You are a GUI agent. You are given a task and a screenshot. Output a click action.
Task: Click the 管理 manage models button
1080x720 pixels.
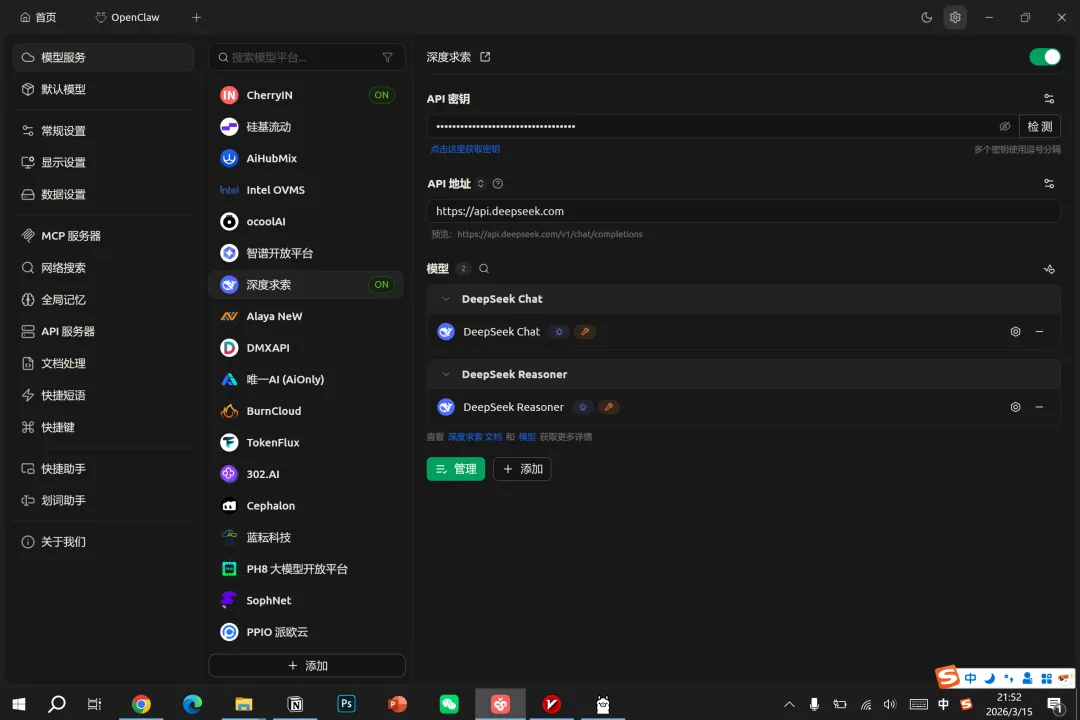[455, 469]
